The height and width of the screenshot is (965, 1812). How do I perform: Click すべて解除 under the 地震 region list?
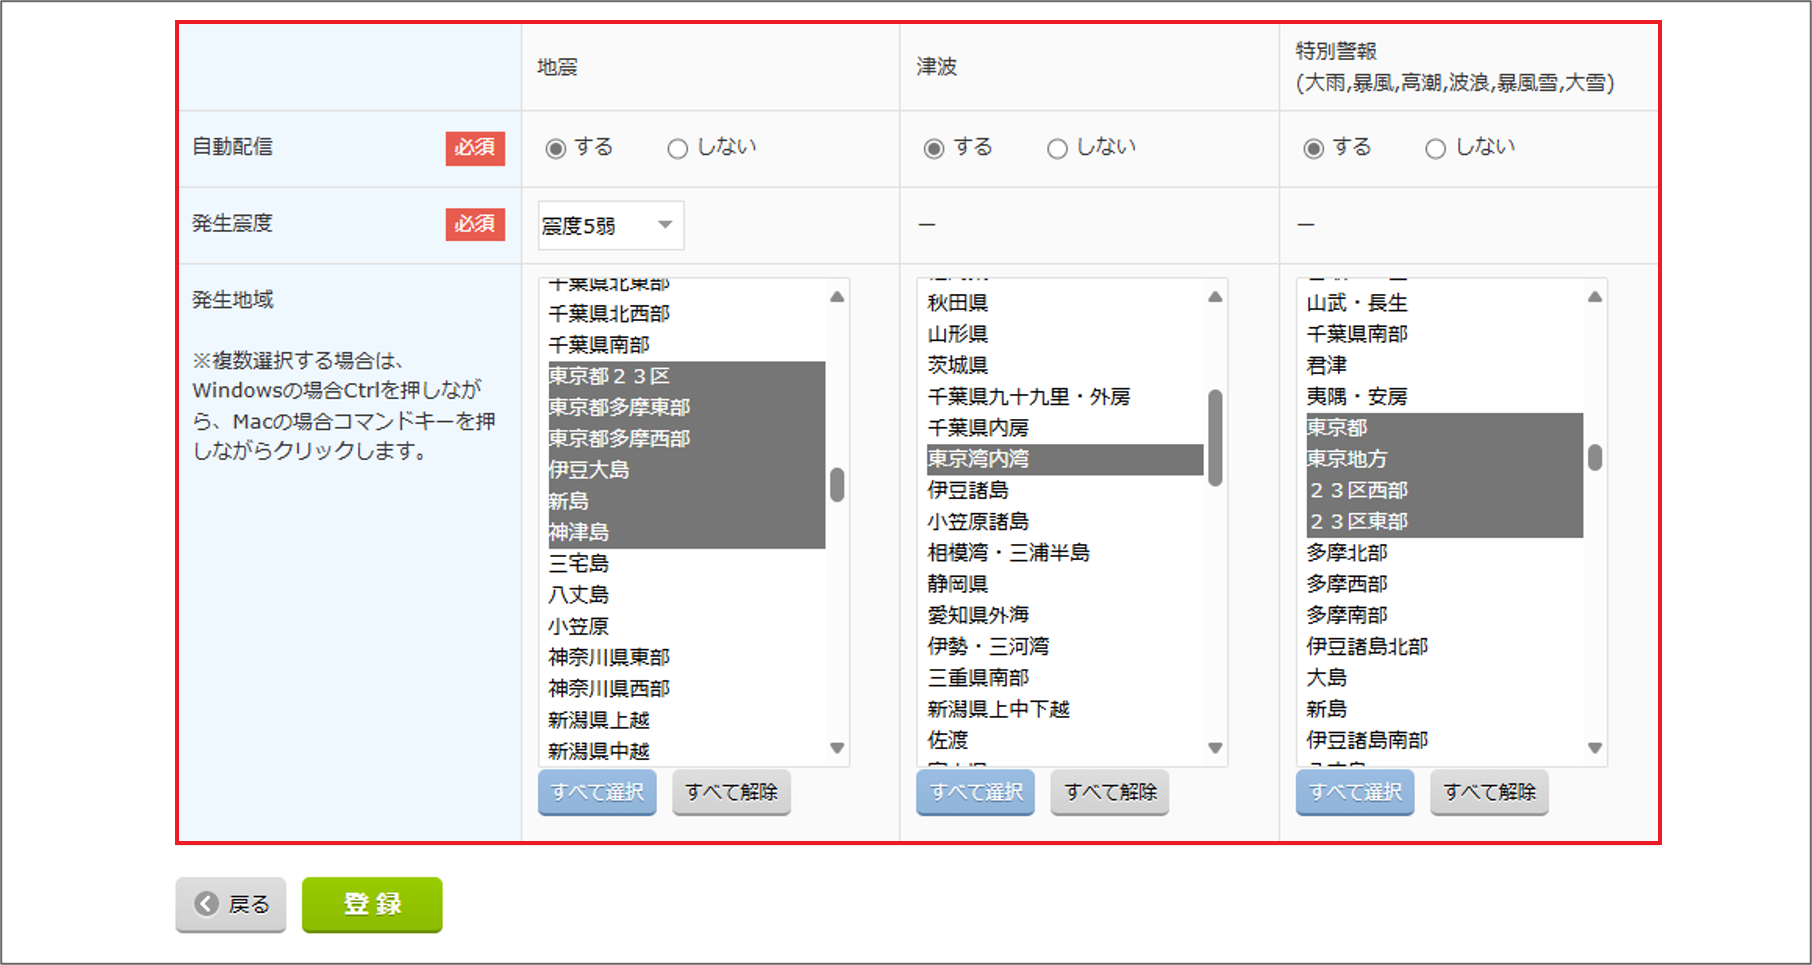[731, 792]
